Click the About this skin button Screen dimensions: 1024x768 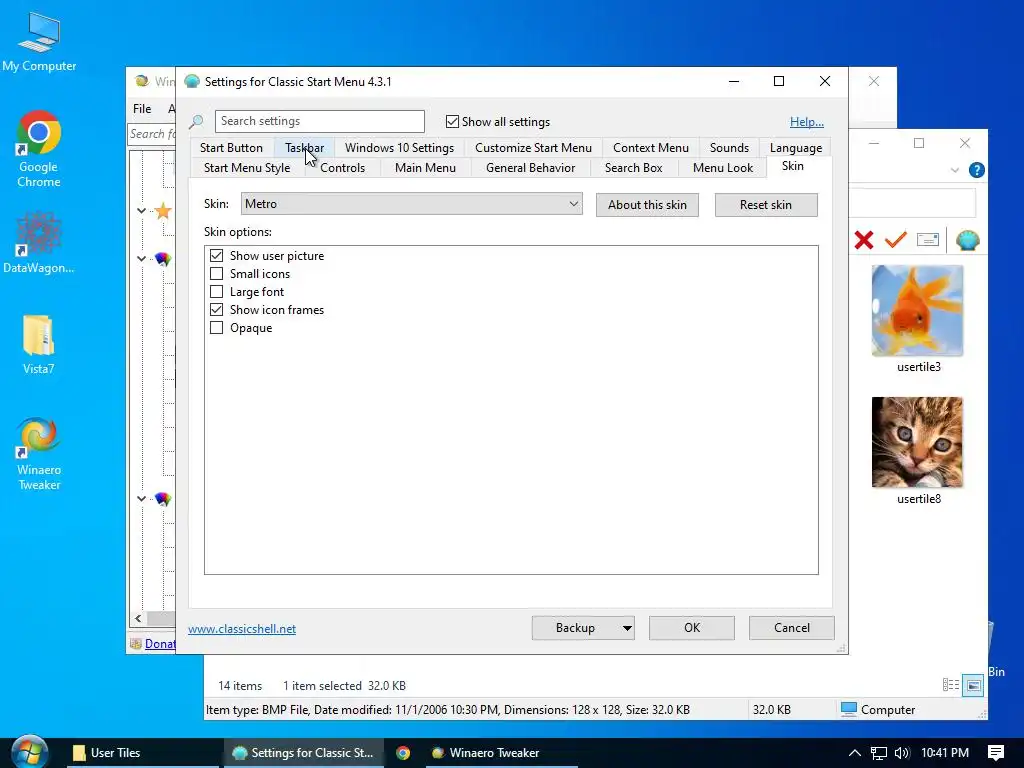click(x=647, y=205)
